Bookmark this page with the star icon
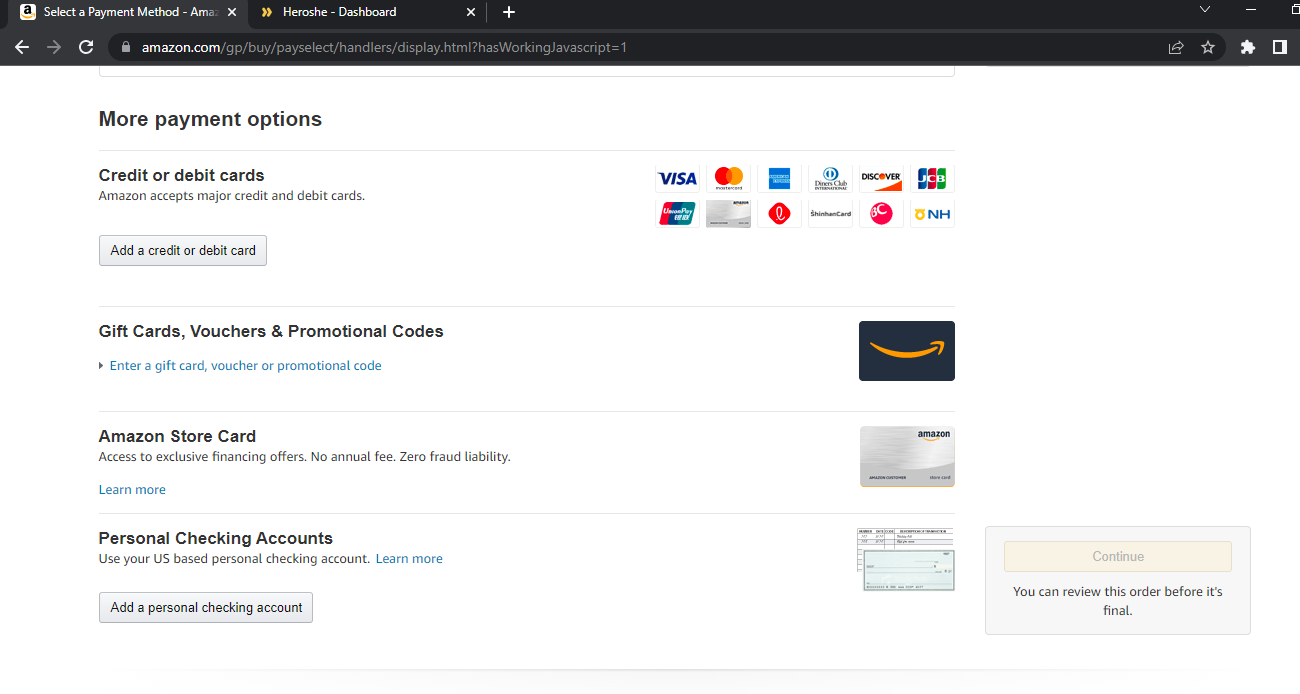The height and width of the screenshot is (694, 1300). (x=1208, y=47)
